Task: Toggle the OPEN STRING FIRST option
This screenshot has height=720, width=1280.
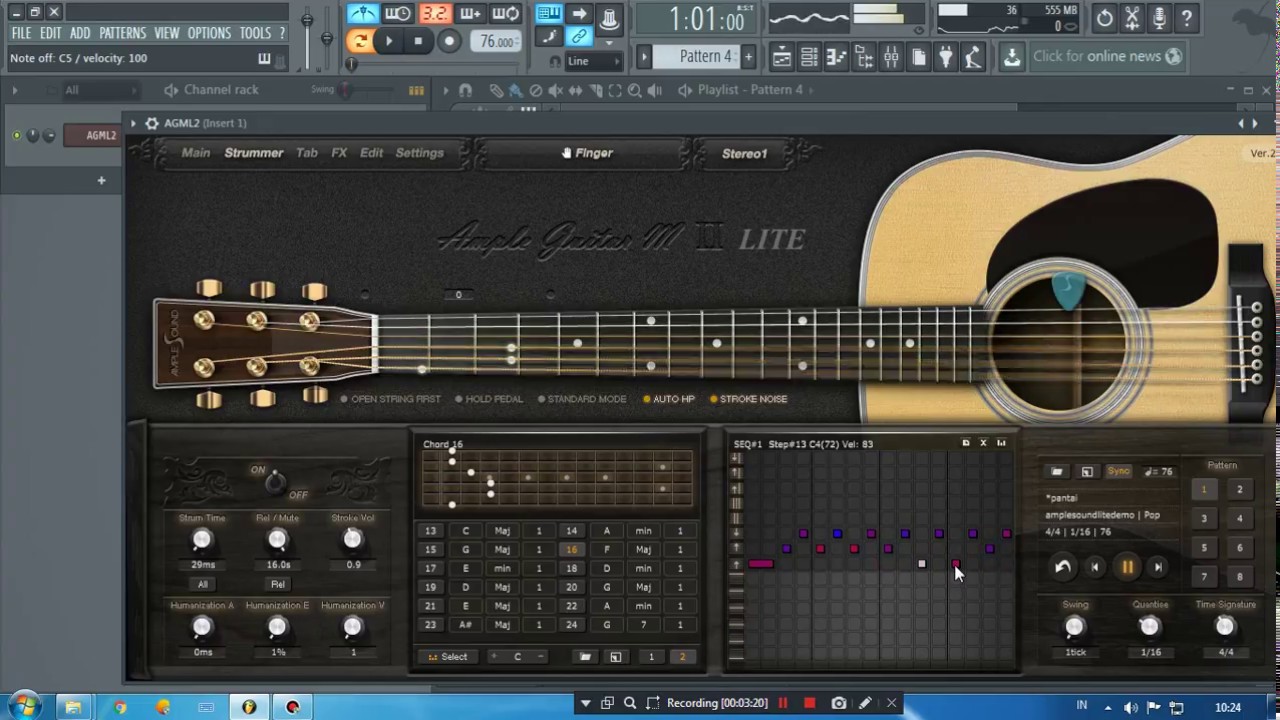Action: tap(391, 399)
